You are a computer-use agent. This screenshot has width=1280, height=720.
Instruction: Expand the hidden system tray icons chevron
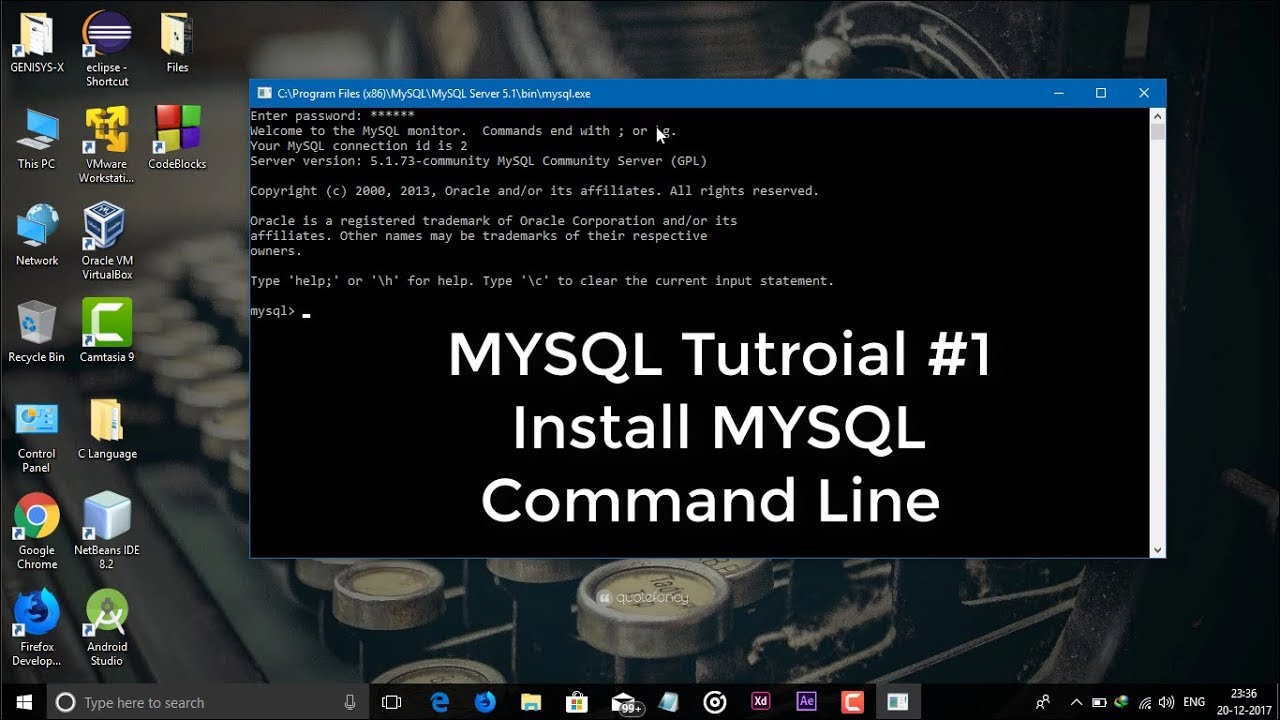[1076, 702]
